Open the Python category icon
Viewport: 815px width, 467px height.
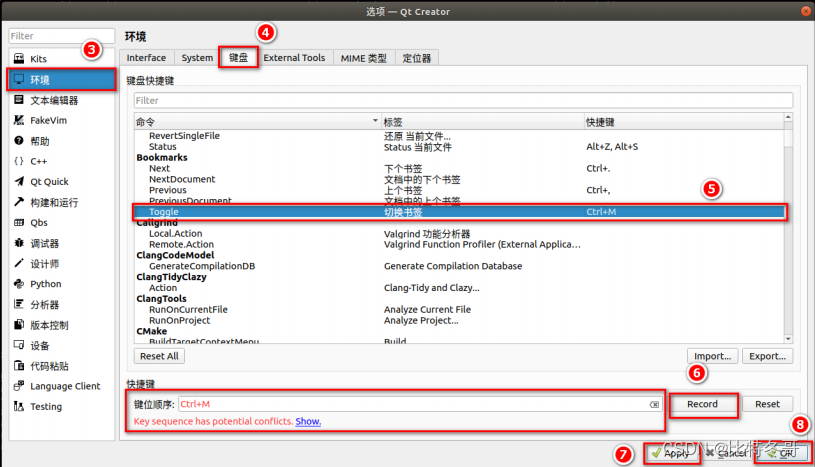19,283
